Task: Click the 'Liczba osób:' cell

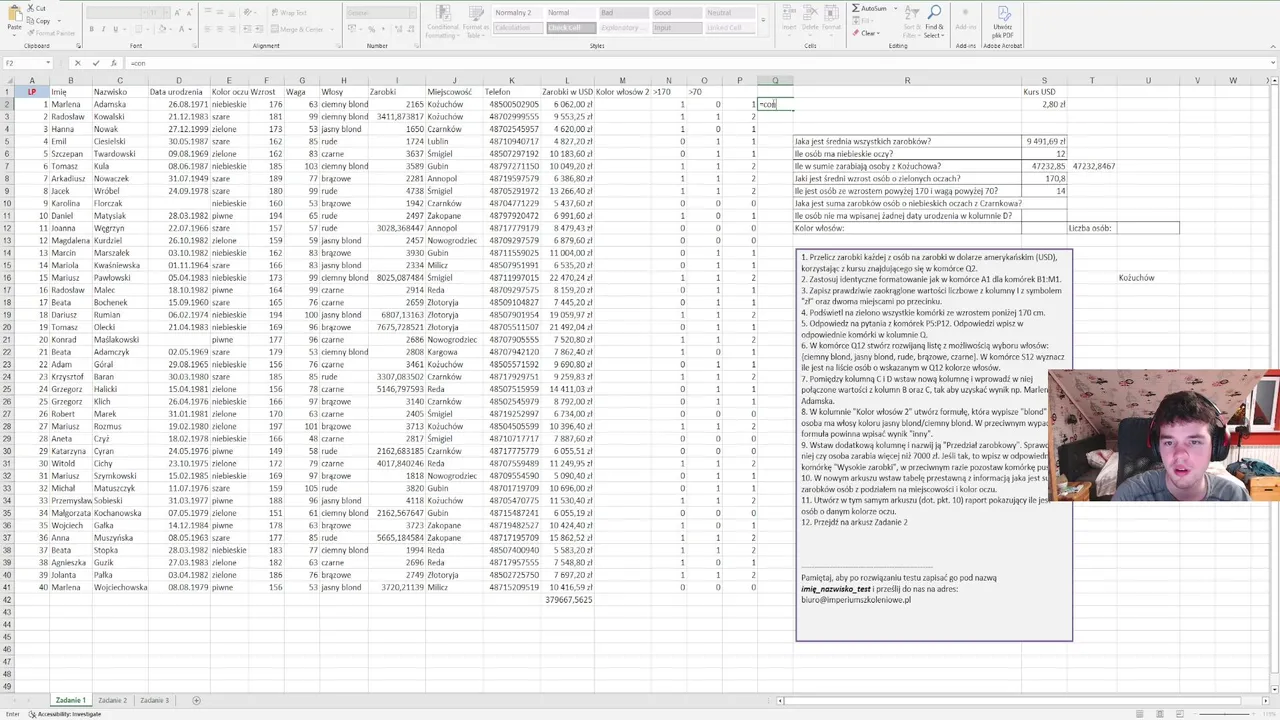Action: click(1091, 228)
